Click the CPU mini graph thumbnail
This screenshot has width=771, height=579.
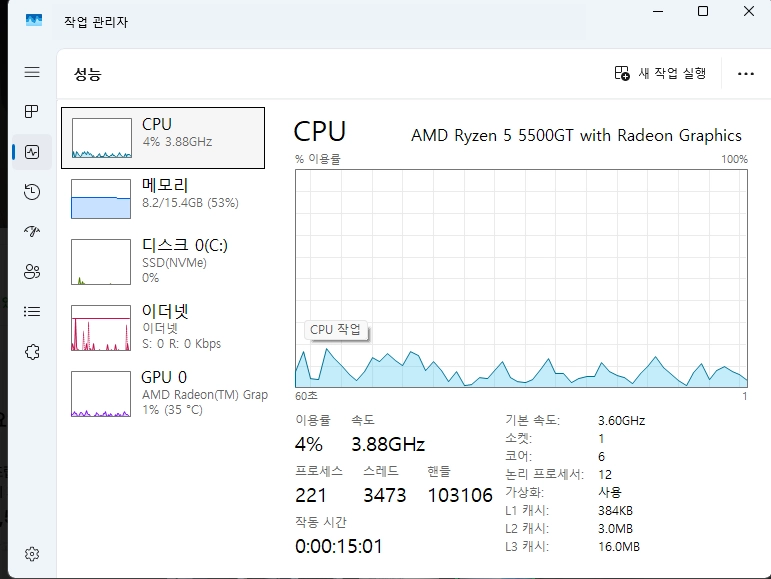click(x=101, y=138)
